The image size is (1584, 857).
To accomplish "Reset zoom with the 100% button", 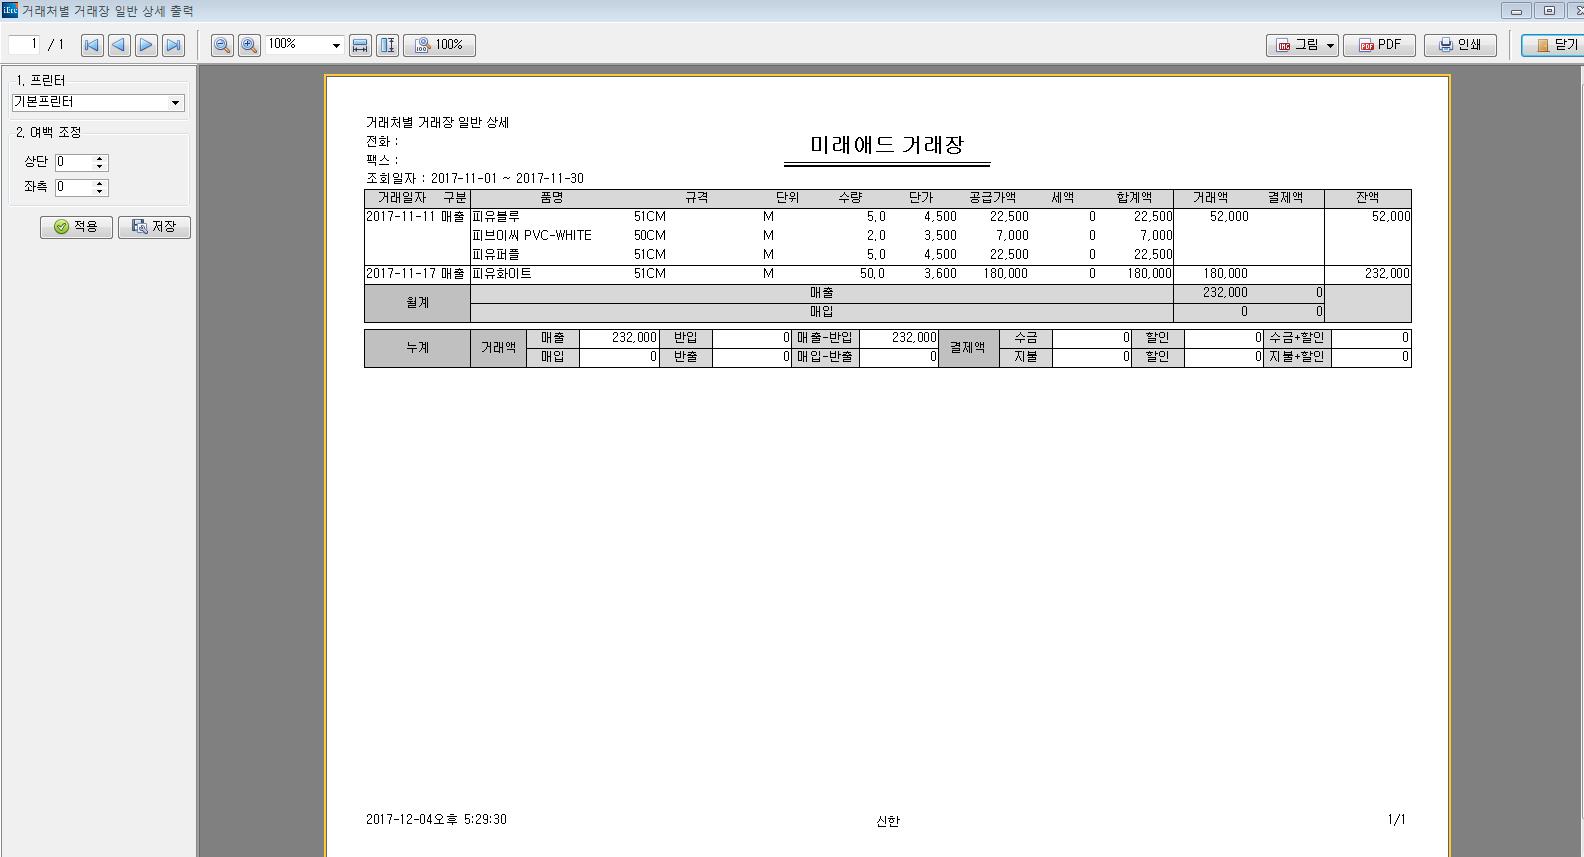I will click(x=439, y=45).
